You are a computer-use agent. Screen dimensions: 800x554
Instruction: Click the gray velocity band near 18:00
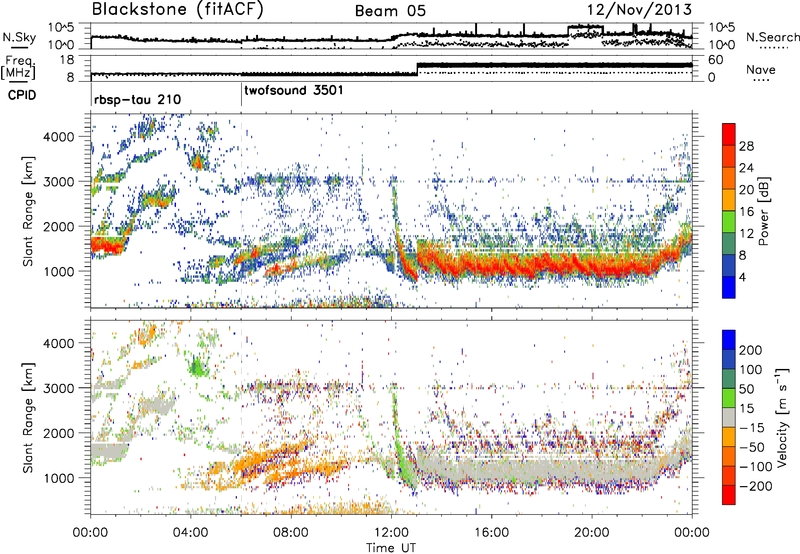click(x=542, y=467)
